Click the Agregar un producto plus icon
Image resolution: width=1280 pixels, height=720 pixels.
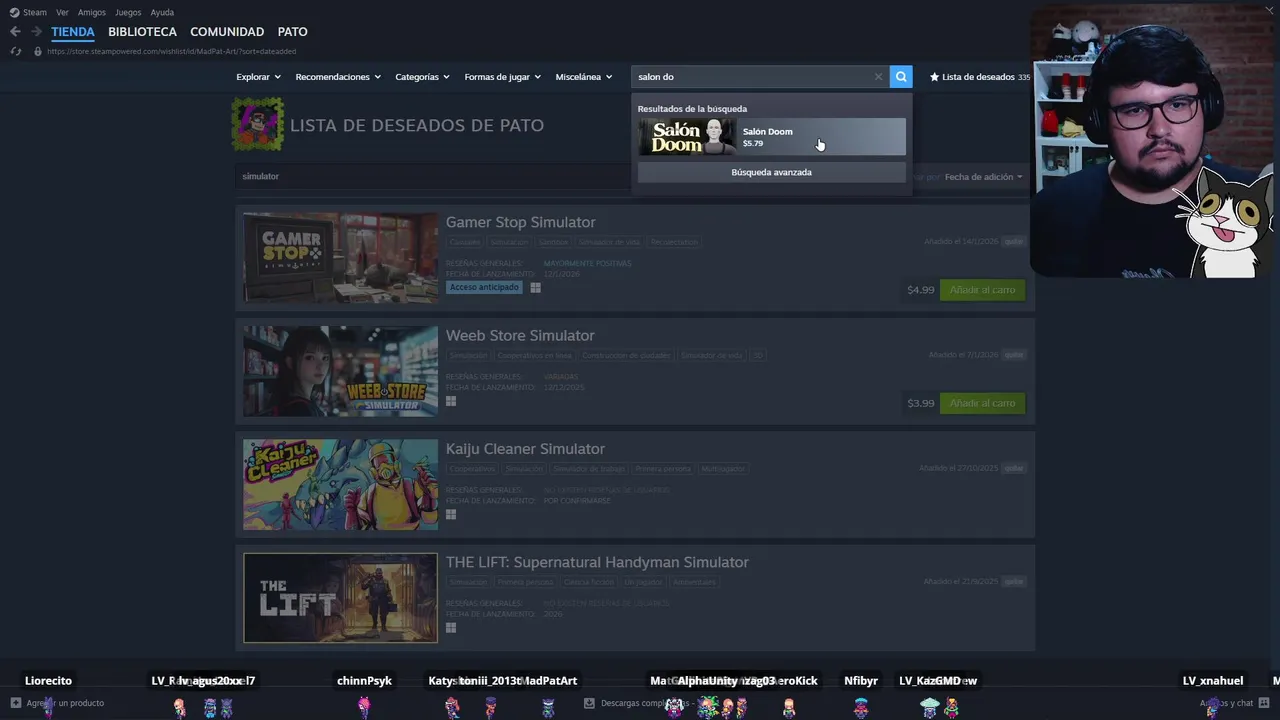15,703
